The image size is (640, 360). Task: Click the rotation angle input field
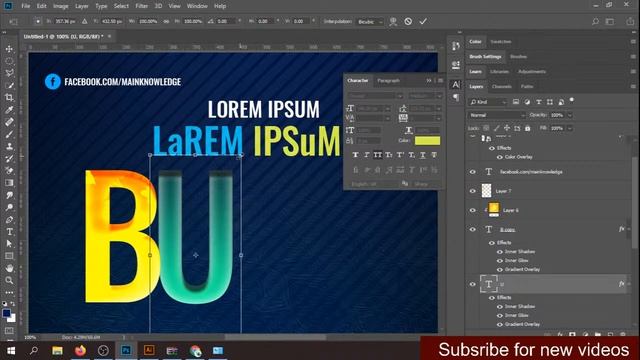click(x=226, y=21)
